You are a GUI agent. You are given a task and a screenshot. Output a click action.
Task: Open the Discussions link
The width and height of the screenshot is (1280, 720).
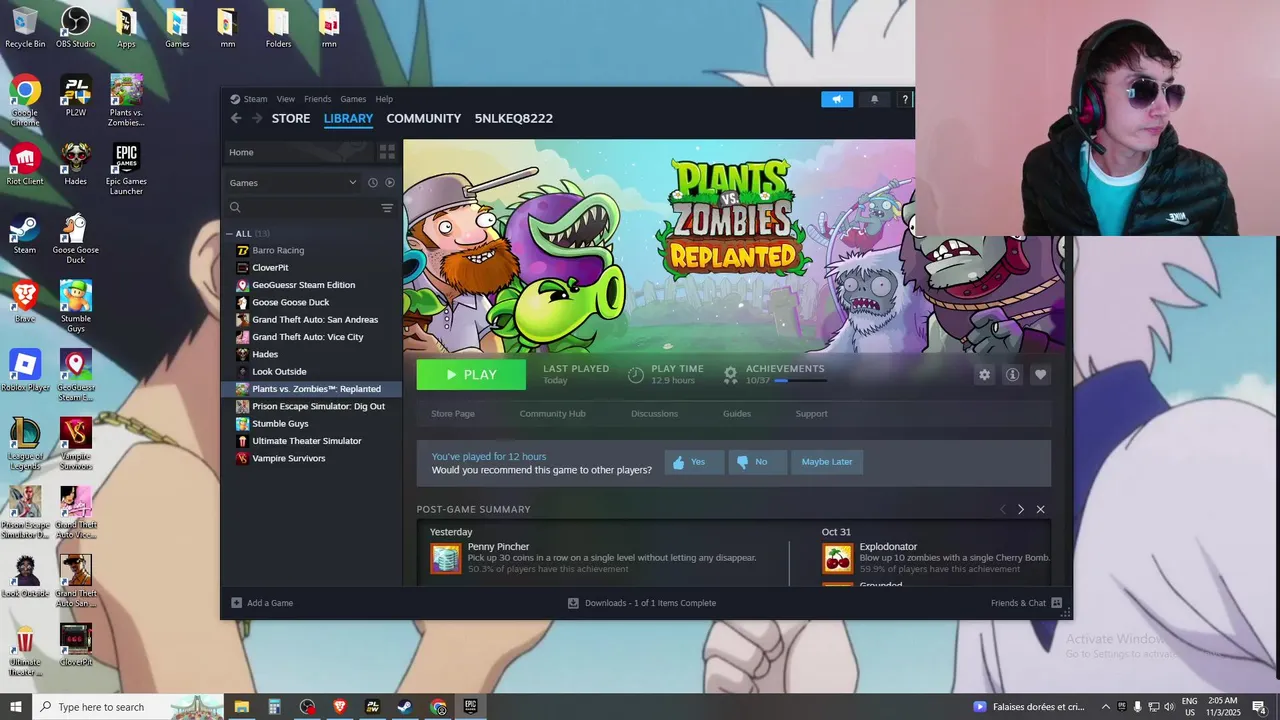coord(654,414)
